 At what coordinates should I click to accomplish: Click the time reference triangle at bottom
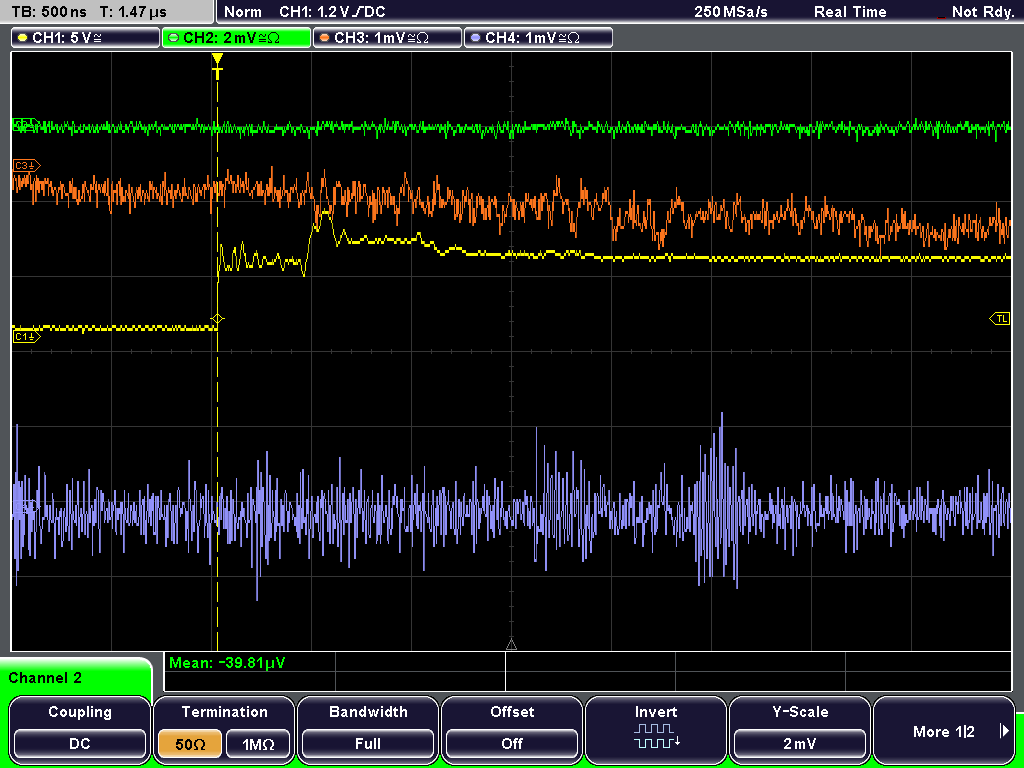511,645
